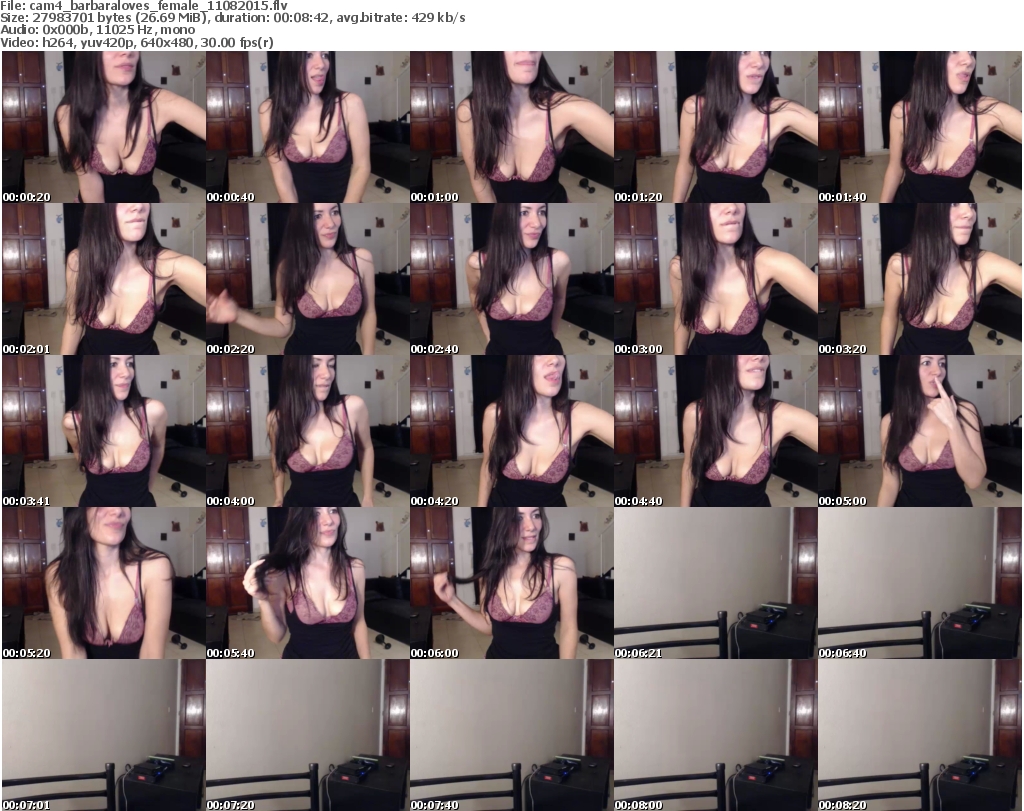Open the frame at 00:07:01

click(x=104, y=735)
